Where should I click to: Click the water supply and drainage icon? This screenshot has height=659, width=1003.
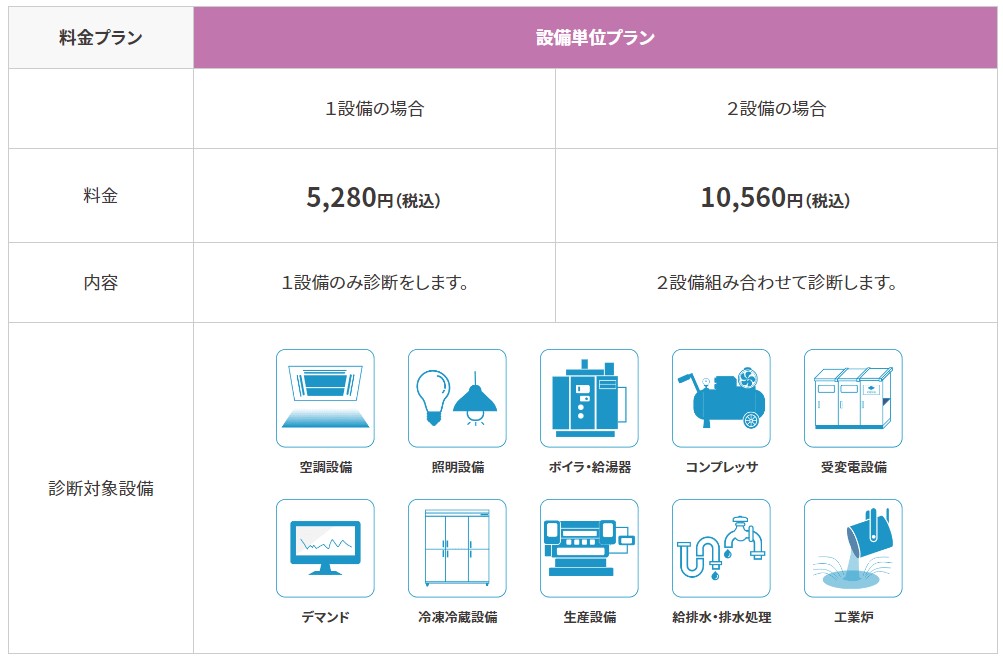721,548
